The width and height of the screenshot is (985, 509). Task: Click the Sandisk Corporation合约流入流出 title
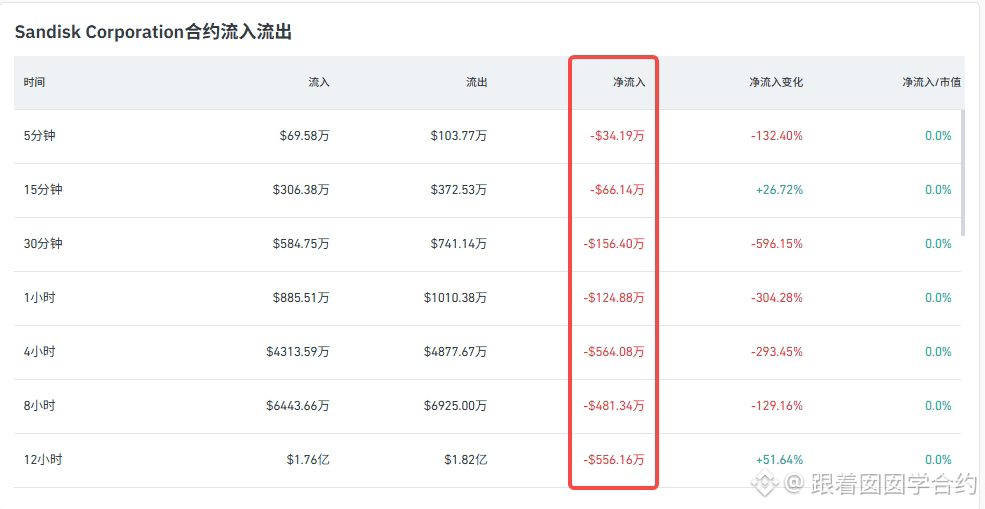(153, 33)
